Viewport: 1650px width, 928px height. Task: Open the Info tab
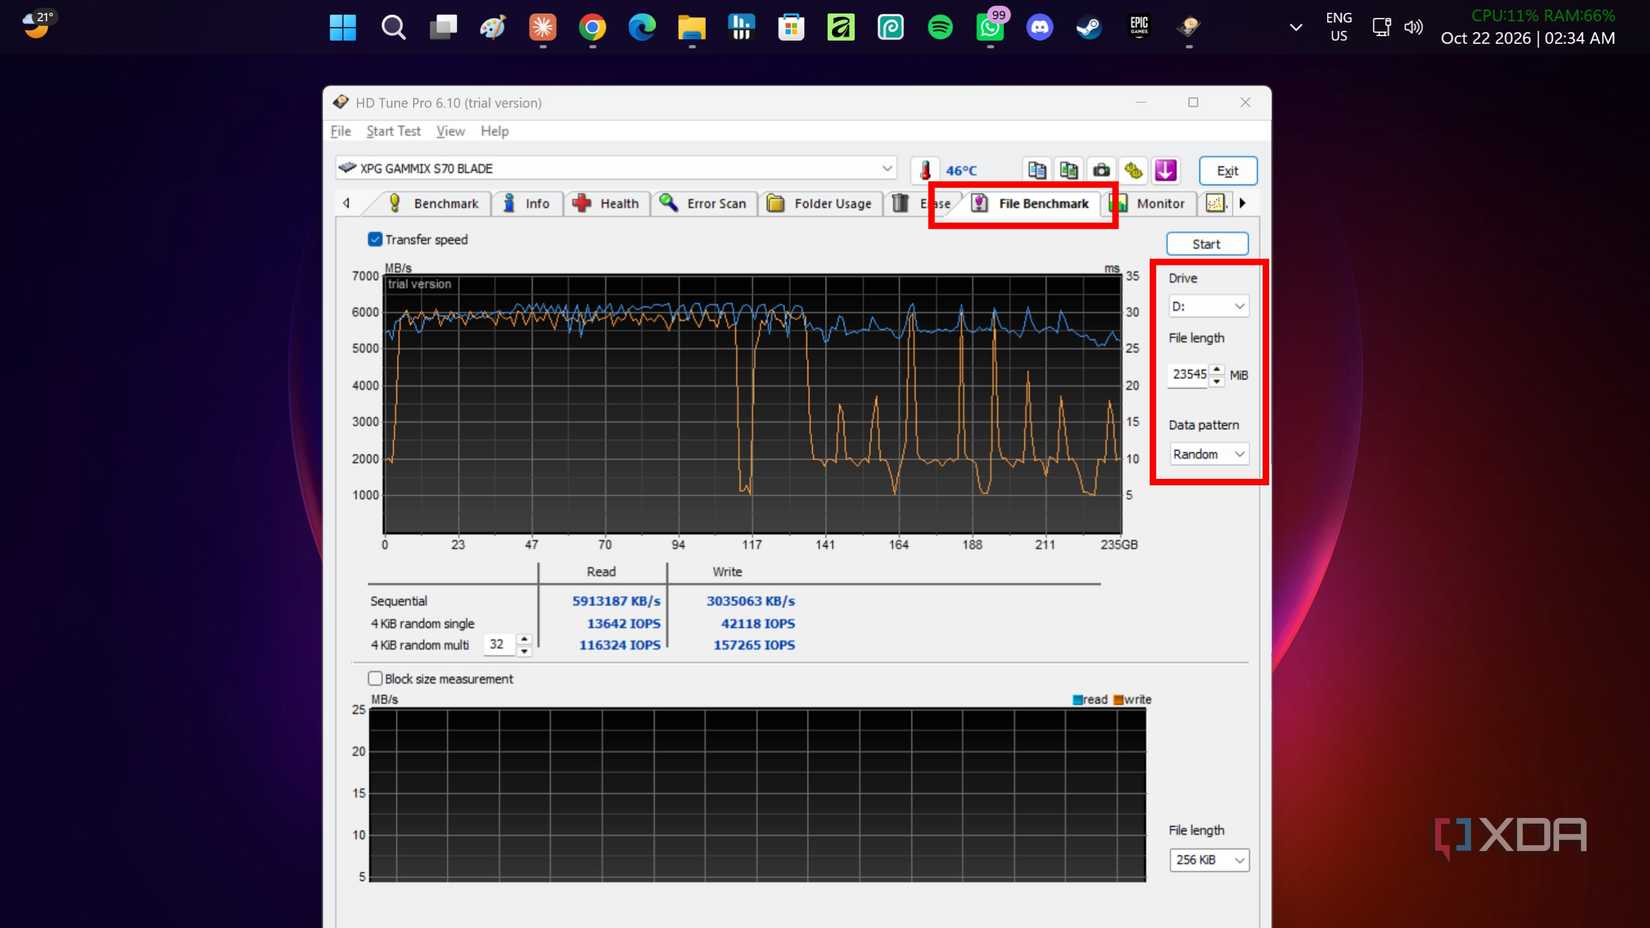point(526,203)
